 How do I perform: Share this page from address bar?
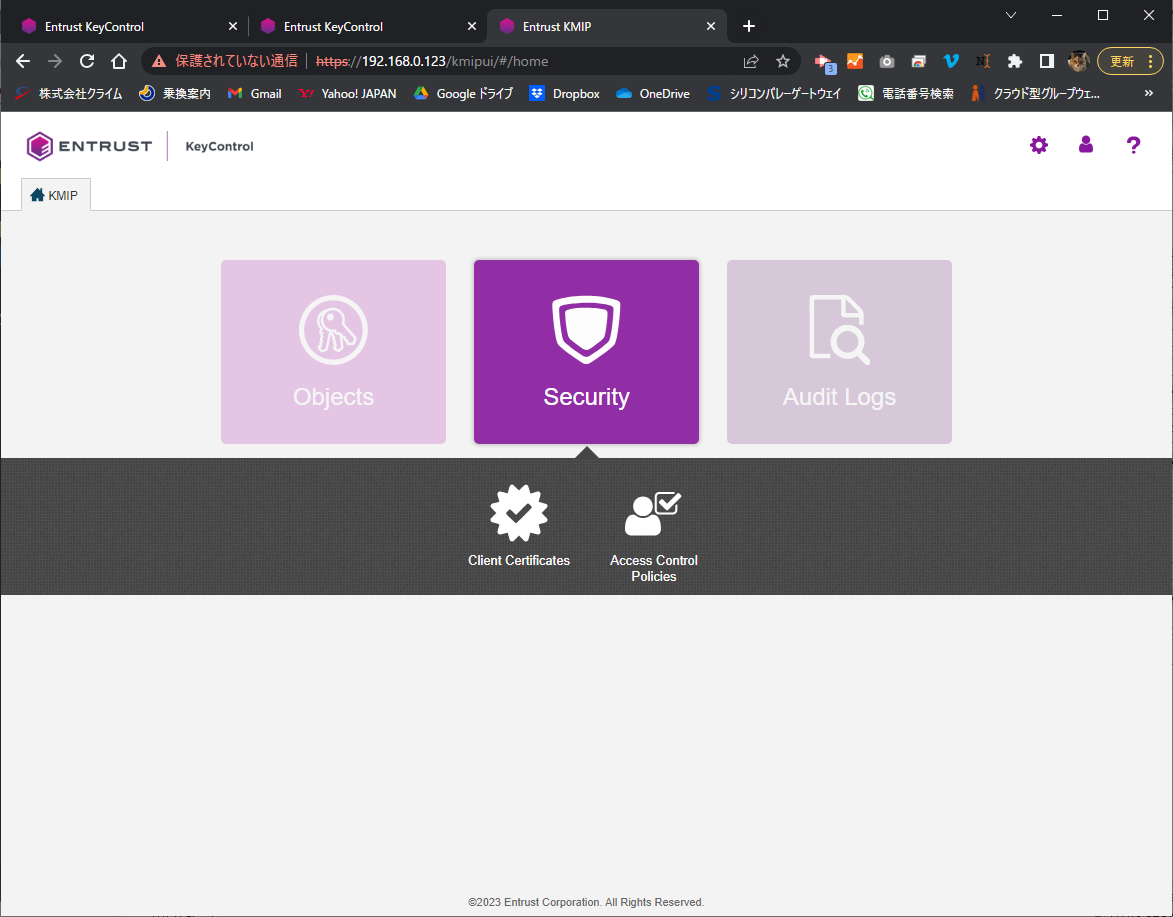751,61
